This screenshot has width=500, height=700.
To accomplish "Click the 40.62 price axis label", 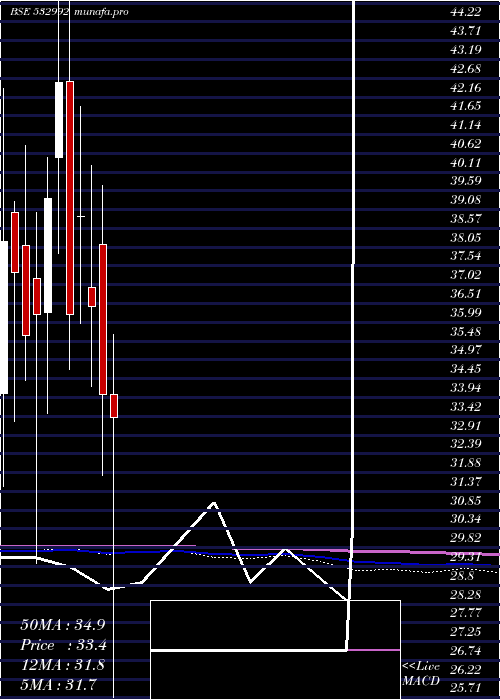I will [466, 144].
